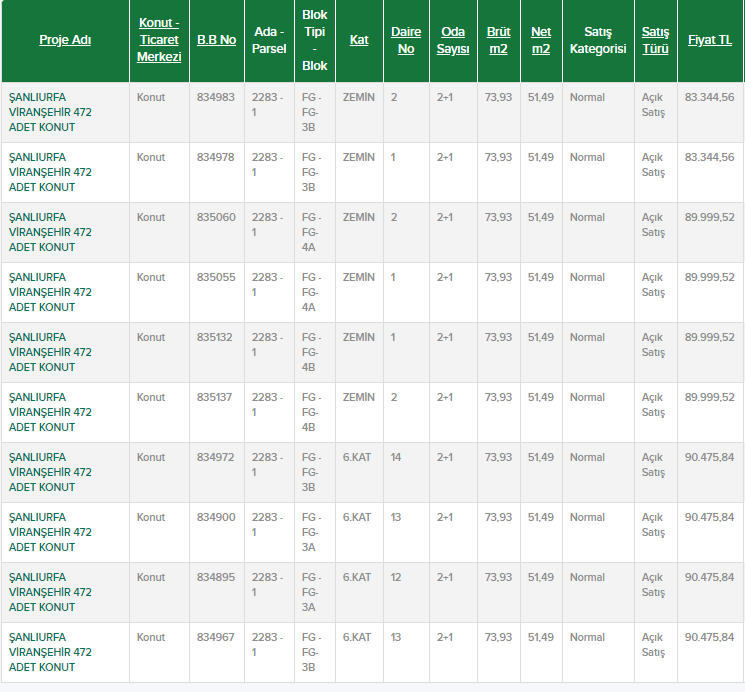Sort table by Oda Sayısı header
The width and height of the screenshot is (745, 692).
pos(453,40)
